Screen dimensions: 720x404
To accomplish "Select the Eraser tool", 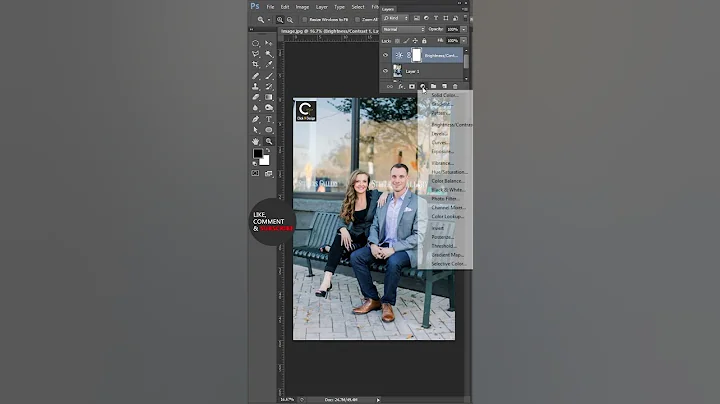I will click(x=256, y=97).
